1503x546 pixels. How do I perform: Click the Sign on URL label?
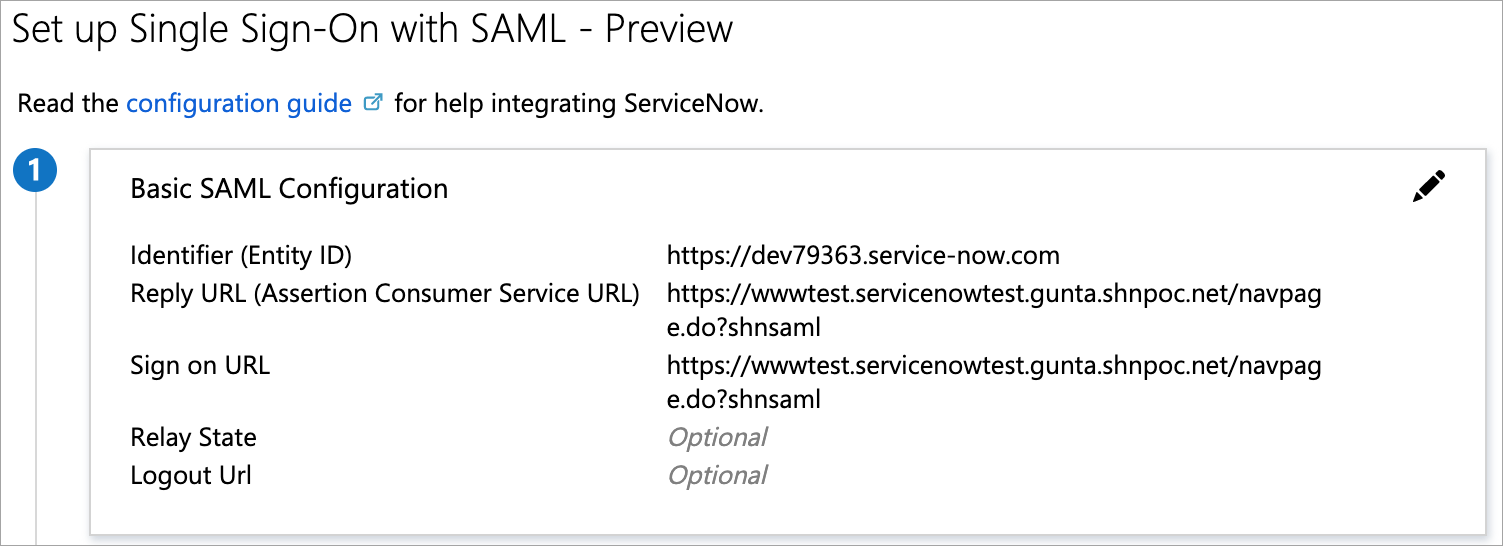pos(200,365)
